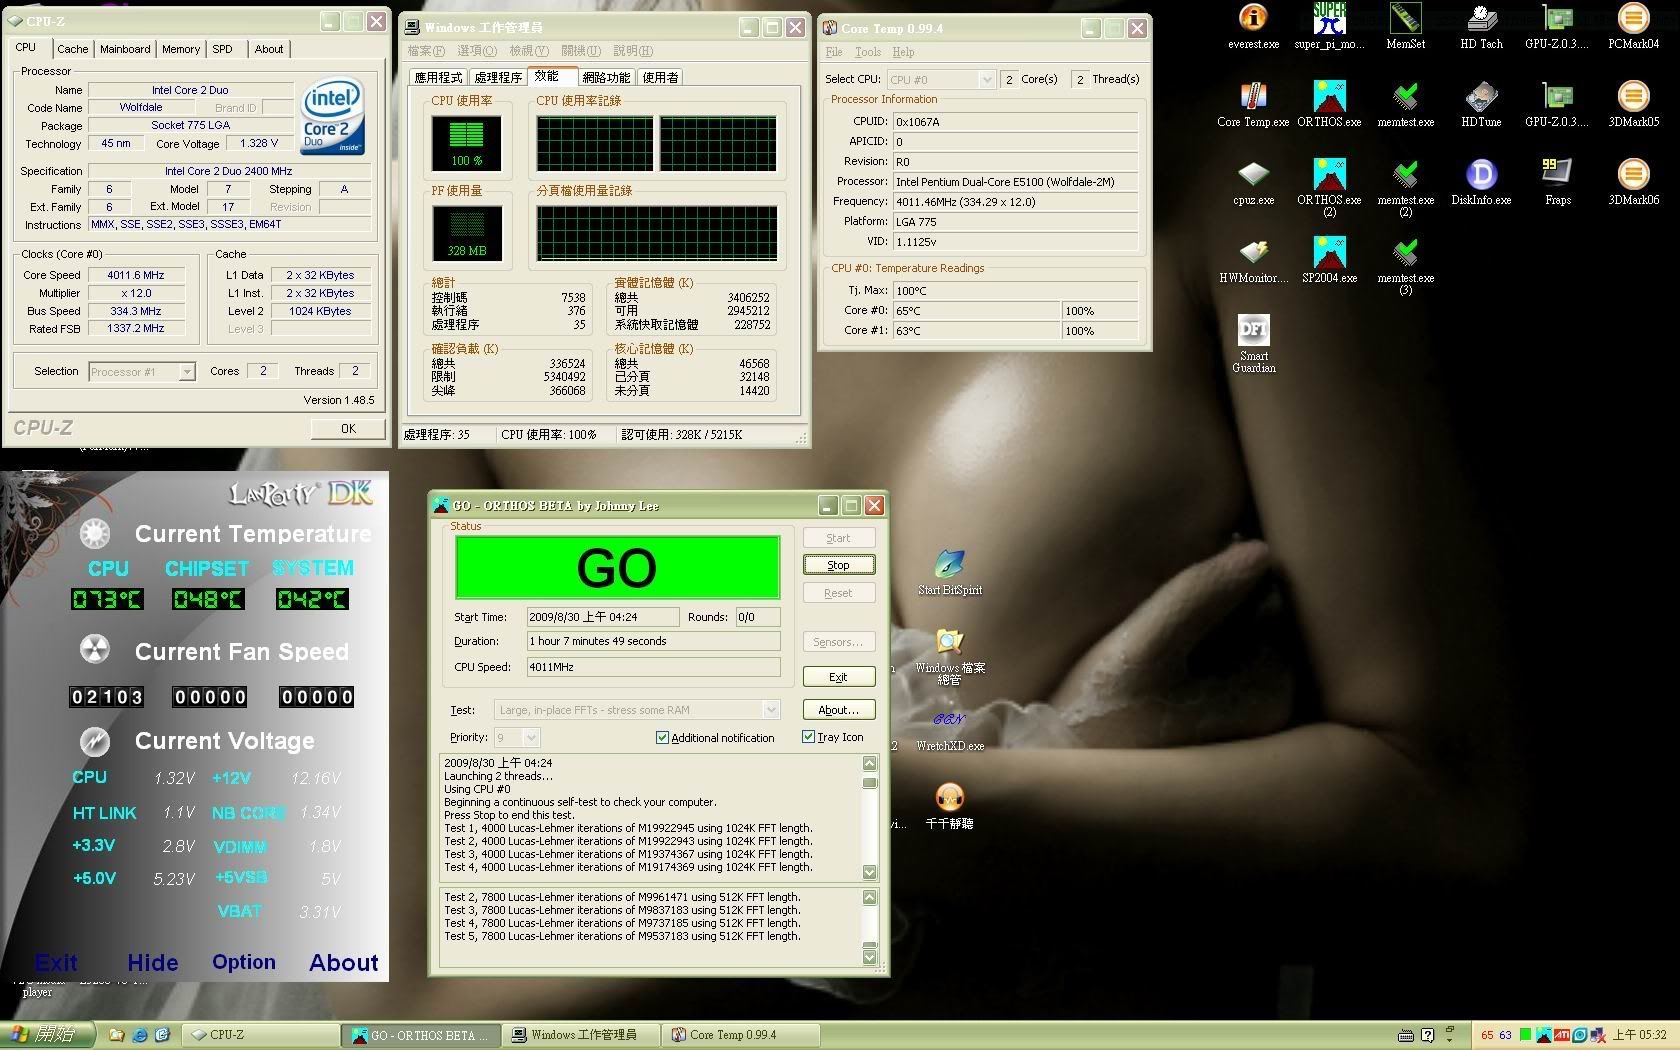Switch to the SPD tab in CPU-Z

(223, 48)
